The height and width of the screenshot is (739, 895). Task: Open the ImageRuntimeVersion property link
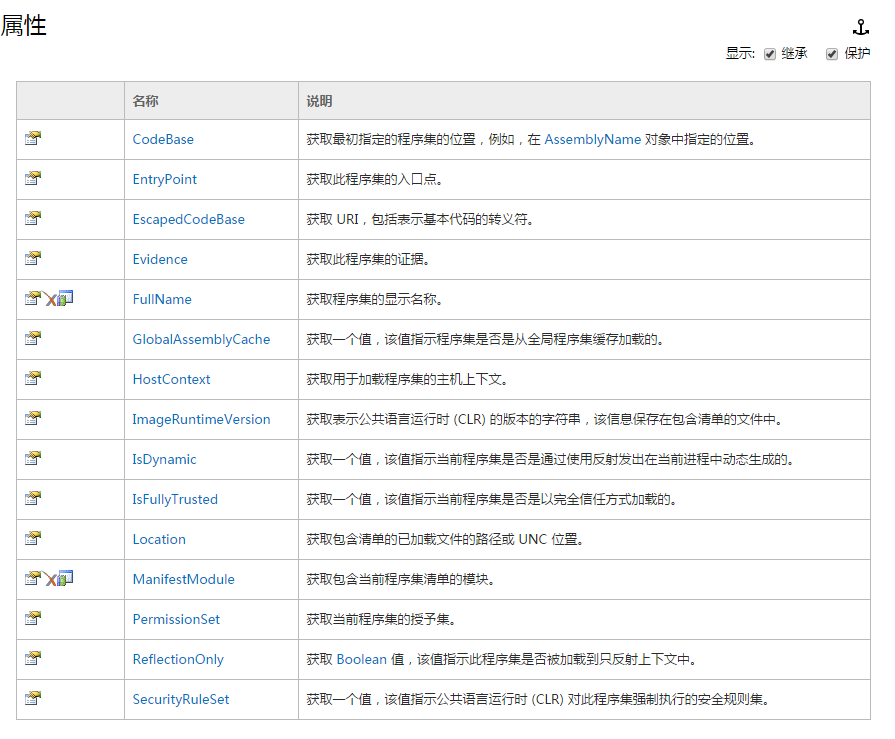pos(201,419)
